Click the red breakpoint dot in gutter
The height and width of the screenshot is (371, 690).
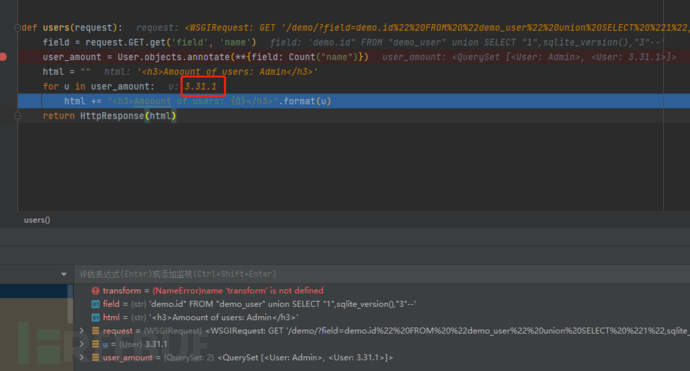point(3,57)
